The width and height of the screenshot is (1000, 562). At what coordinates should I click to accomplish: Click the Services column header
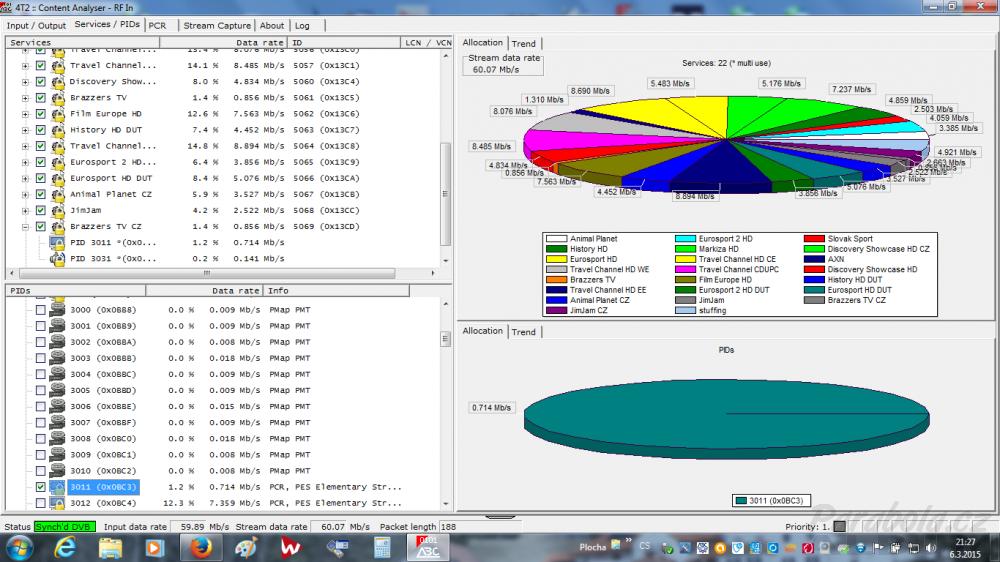82,42
